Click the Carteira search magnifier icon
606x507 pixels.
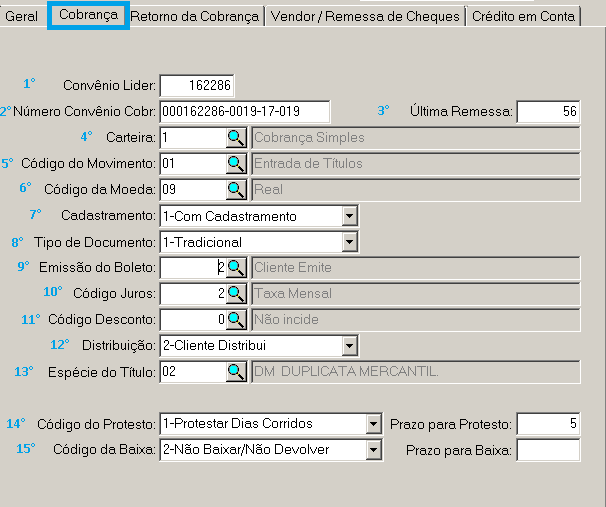[235, 137]
